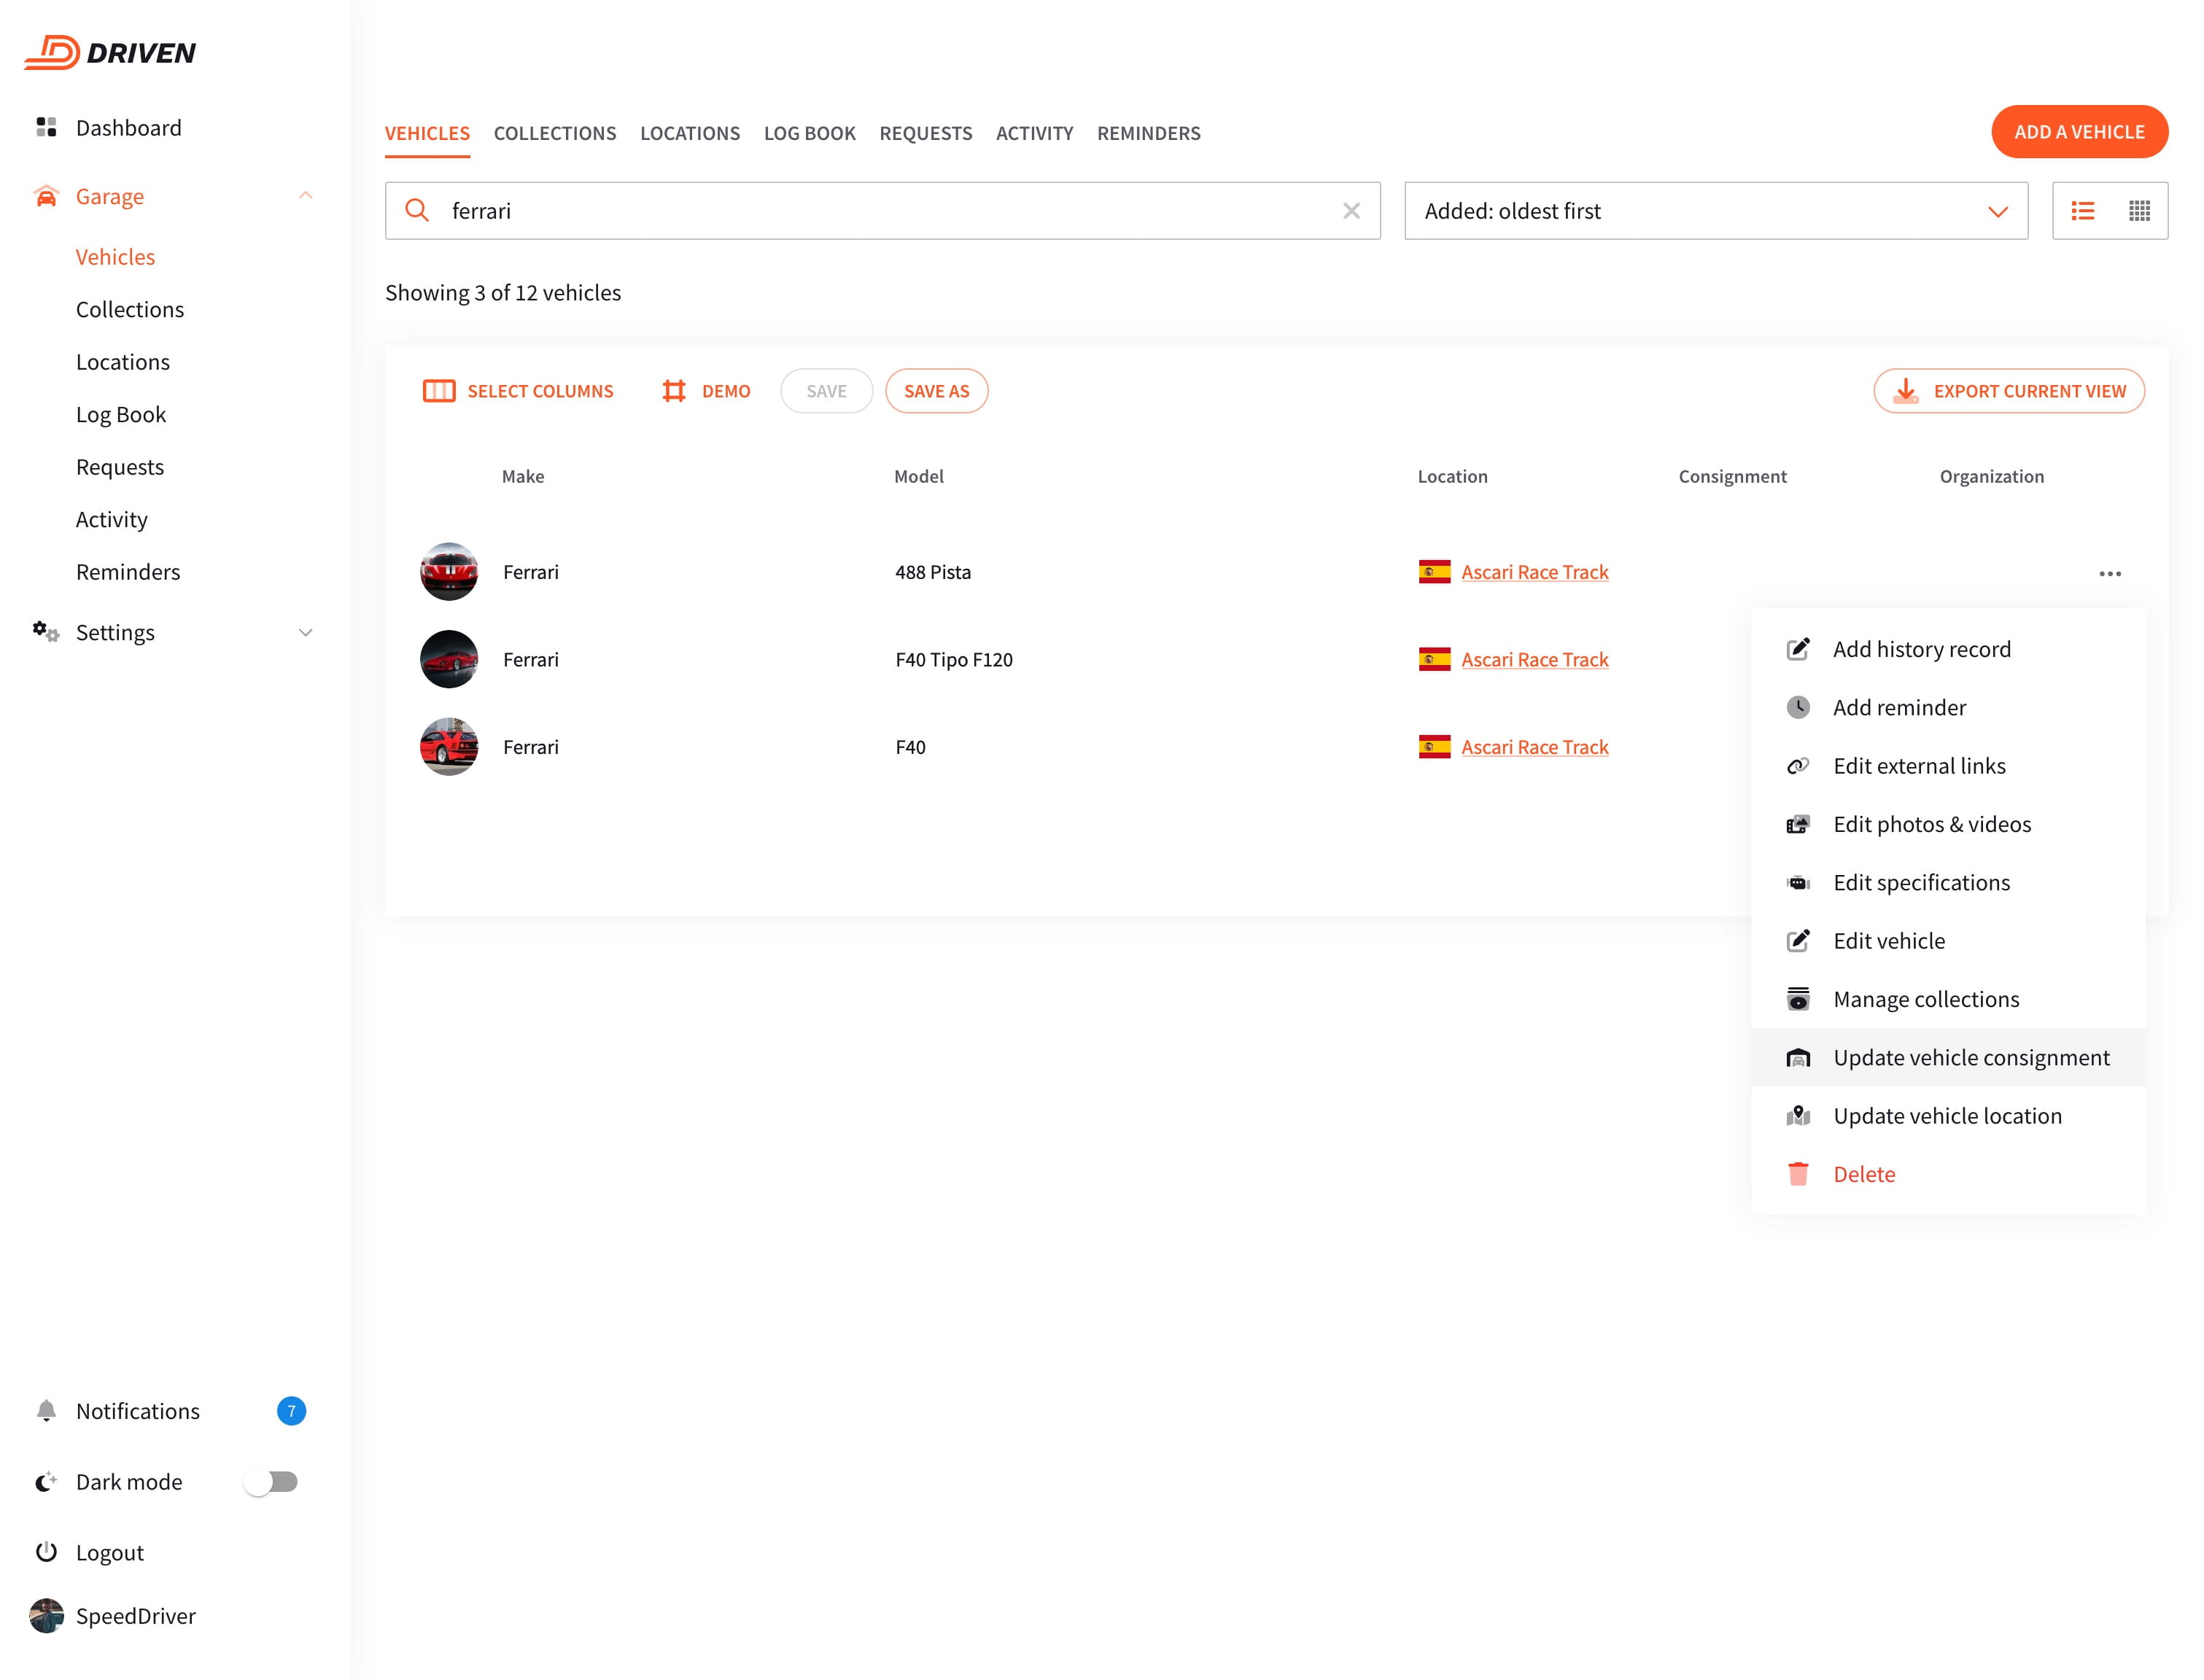Click the Driven logo

pyautogui.click(x=110, y=52)
